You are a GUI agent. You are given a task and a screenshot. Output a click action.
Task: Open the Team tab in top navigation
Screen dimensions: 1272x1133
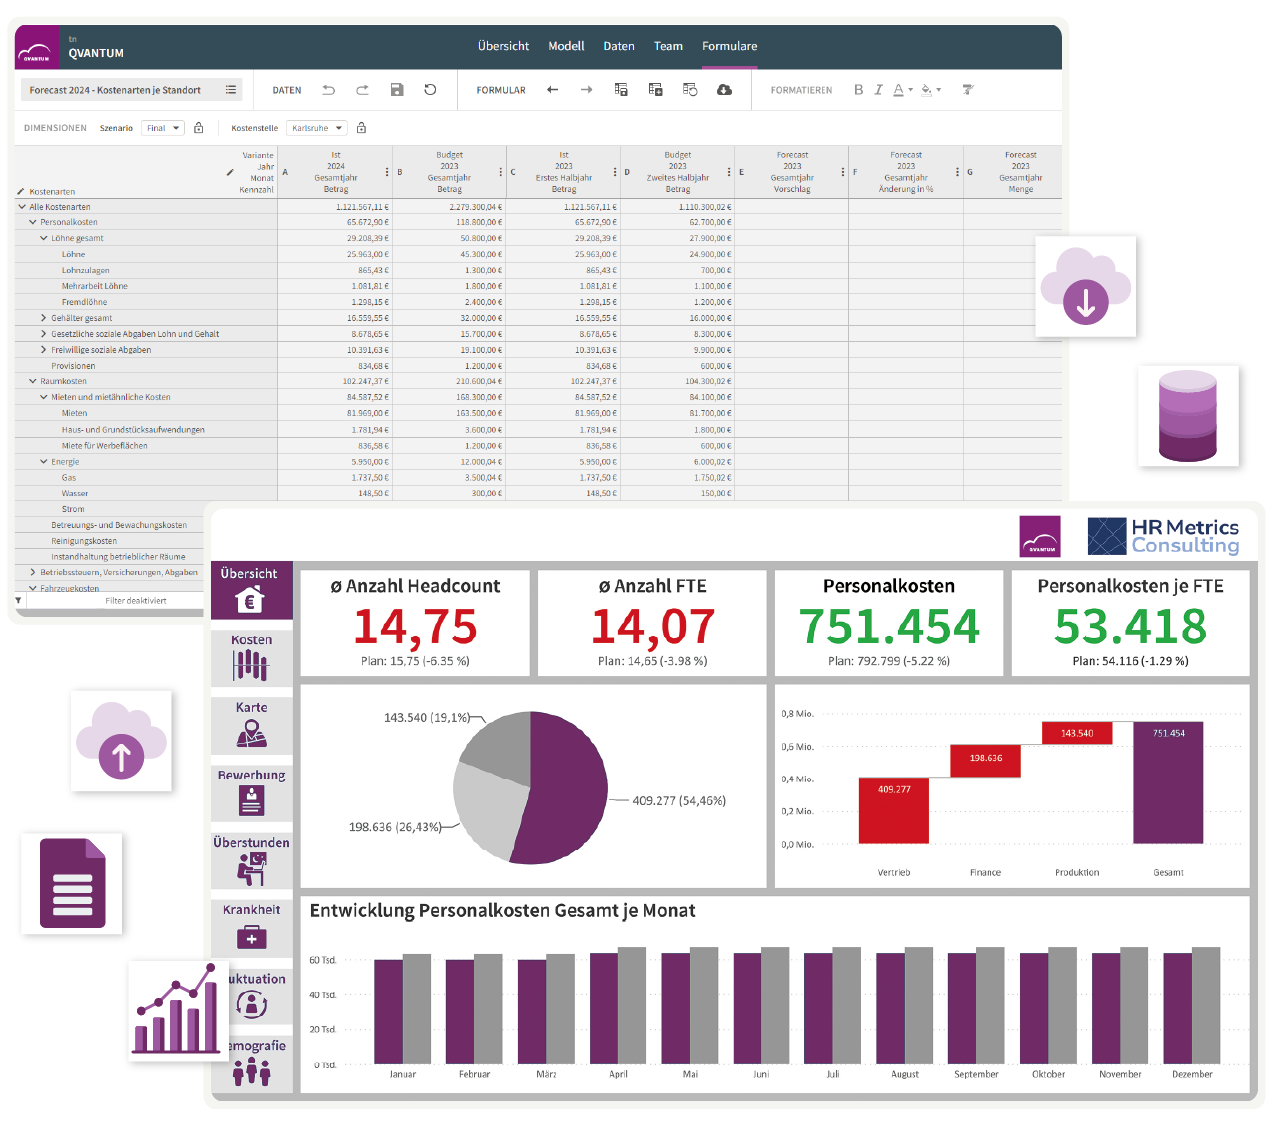[668, 46]
